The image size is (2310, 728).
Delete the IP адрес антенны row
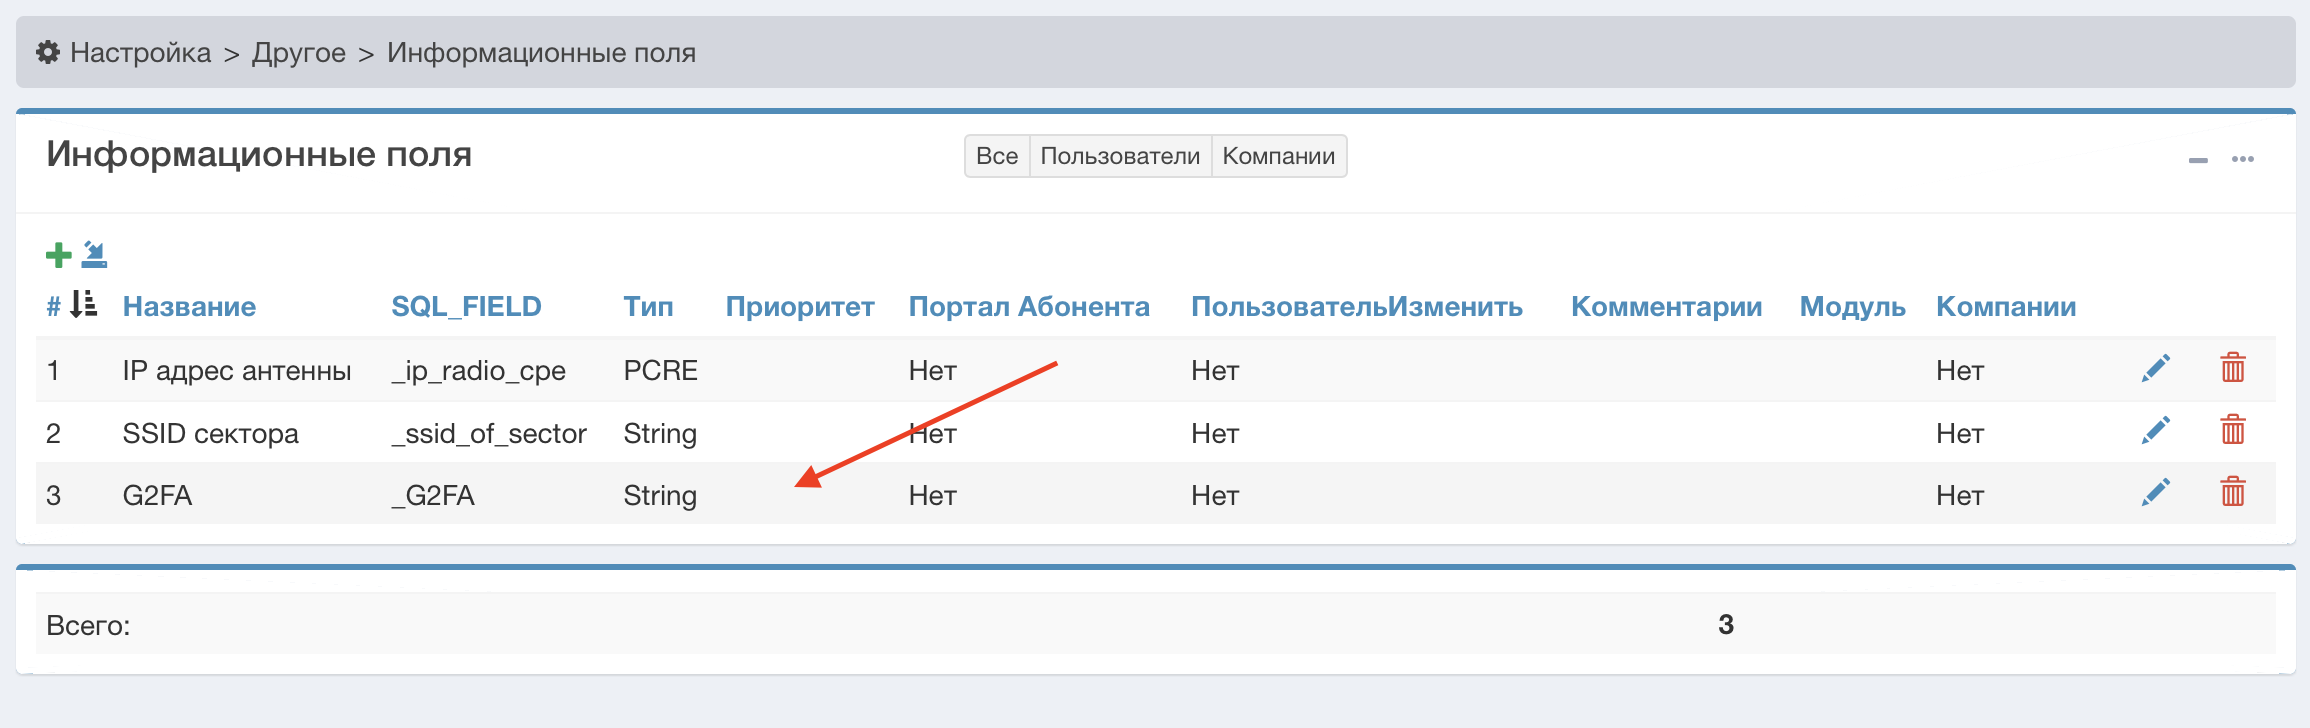coord(2233,368)
